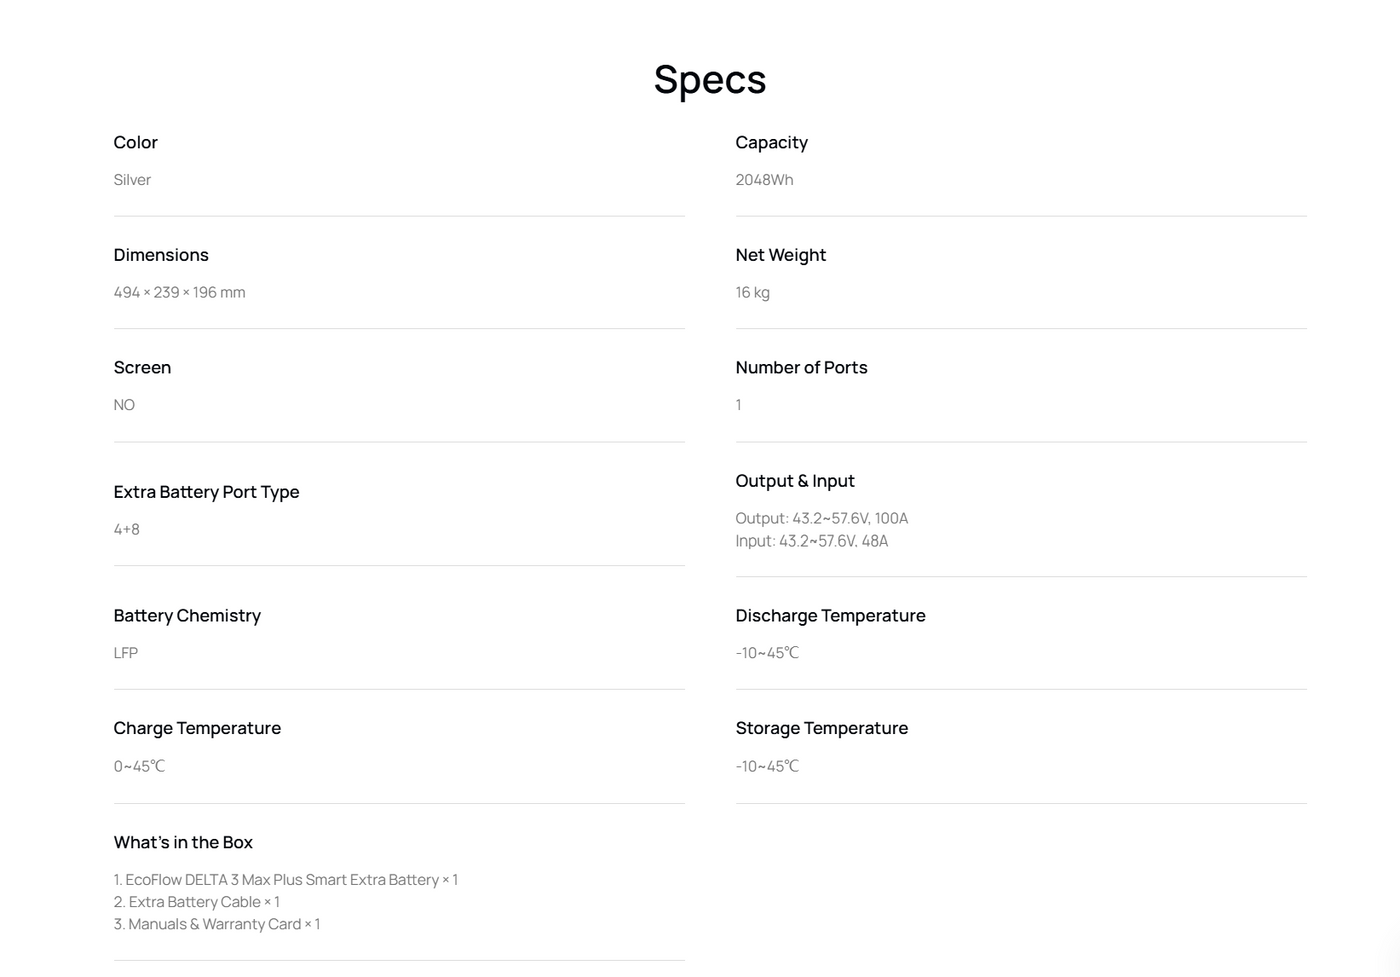Screen dimensions: 1400x977
Task: Select the 2048Wh capacity value
Action: pyautogui.click(x=764, y=180)
